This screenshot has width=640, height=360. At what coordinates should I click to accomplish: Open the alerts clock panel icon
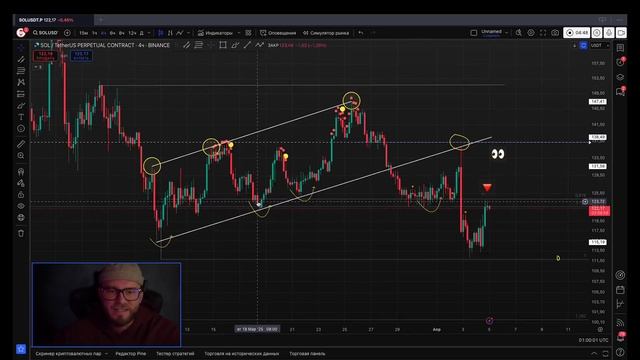pos(620,62)
